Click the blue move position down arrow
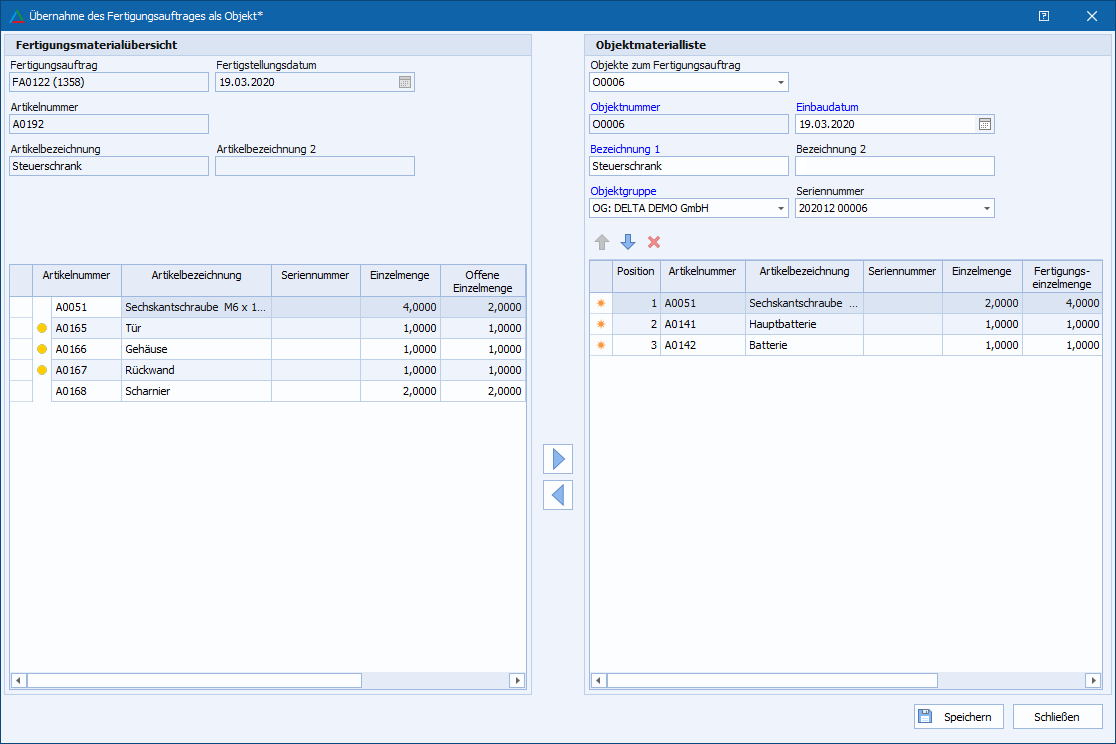 pos(628,242)
